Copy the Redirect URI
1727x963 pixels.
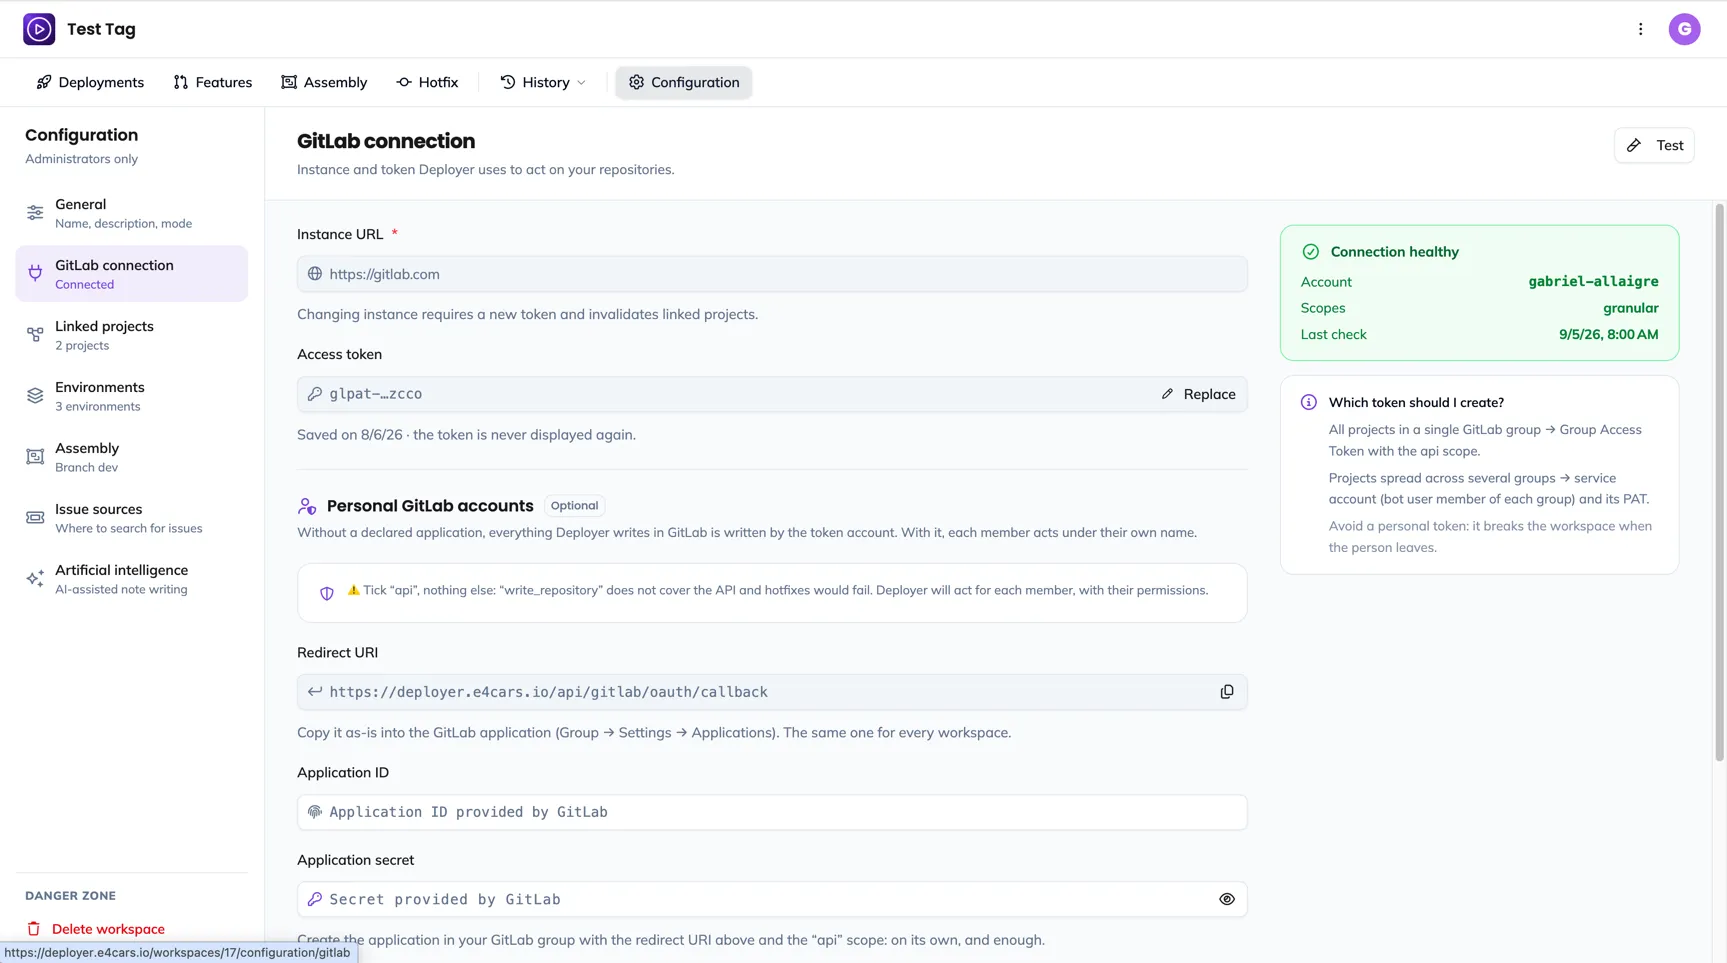(1227, 692)
